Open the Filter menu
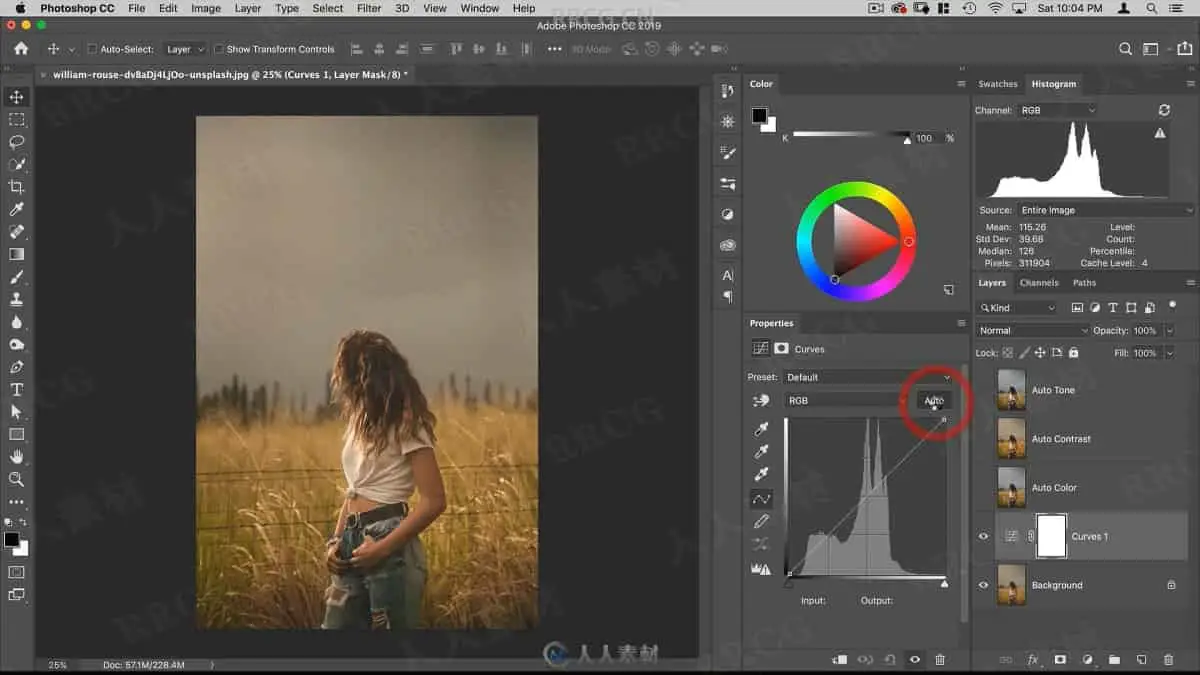Screen dimensions: 1200x675 [x=369, y=8]
